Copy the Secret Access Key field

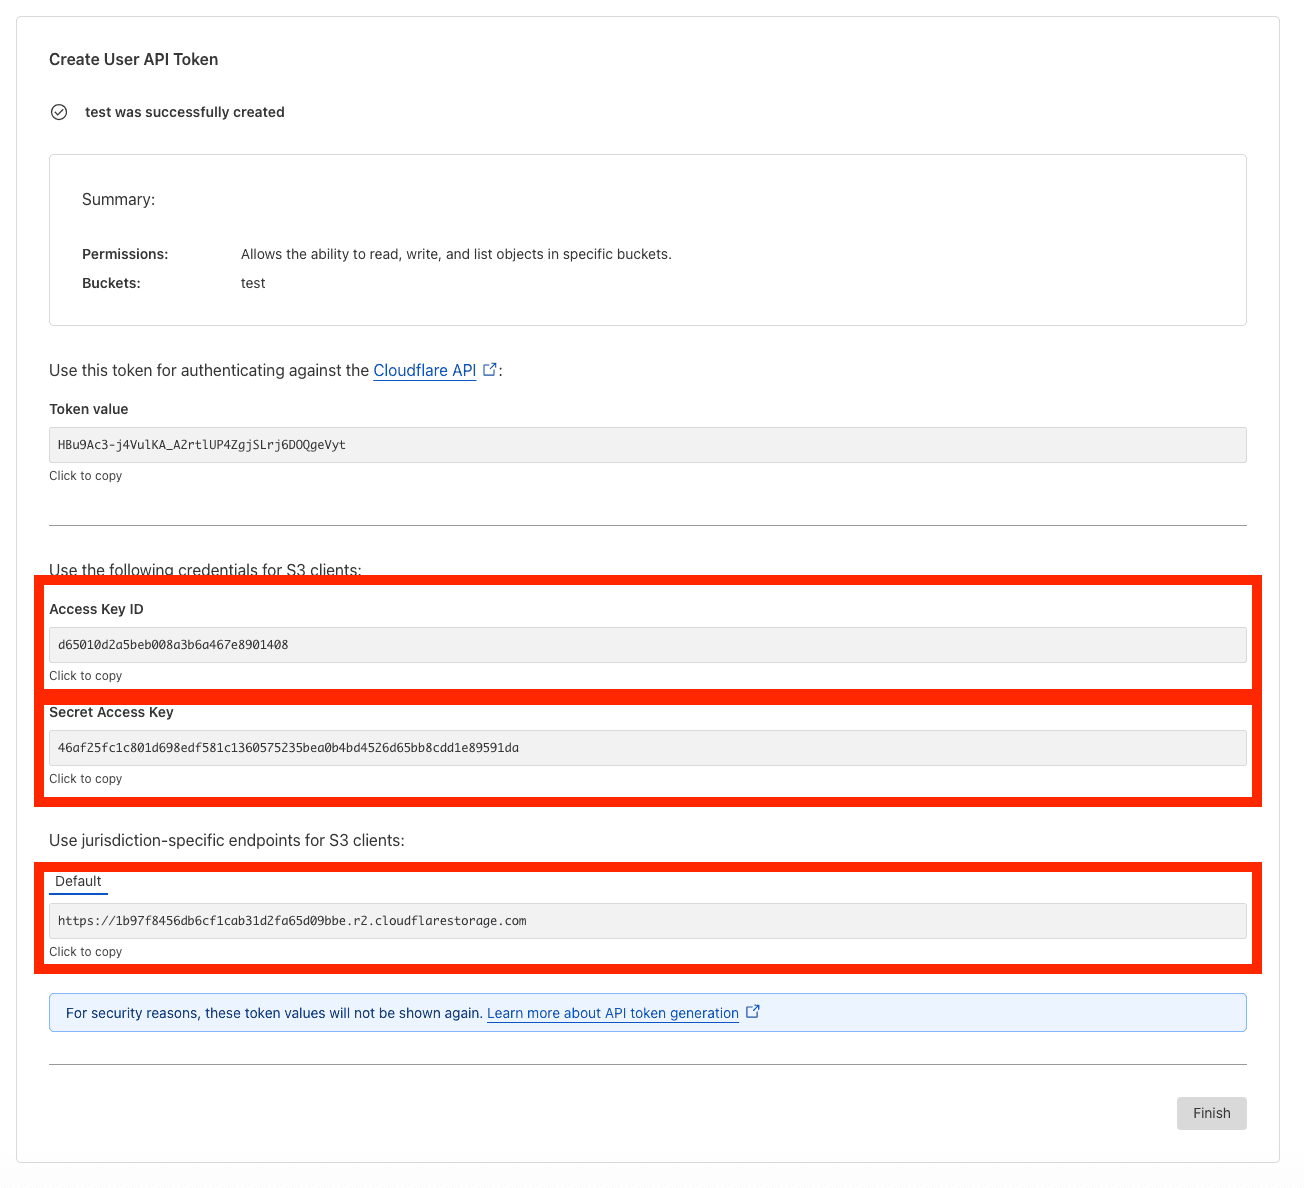point(648,748)
